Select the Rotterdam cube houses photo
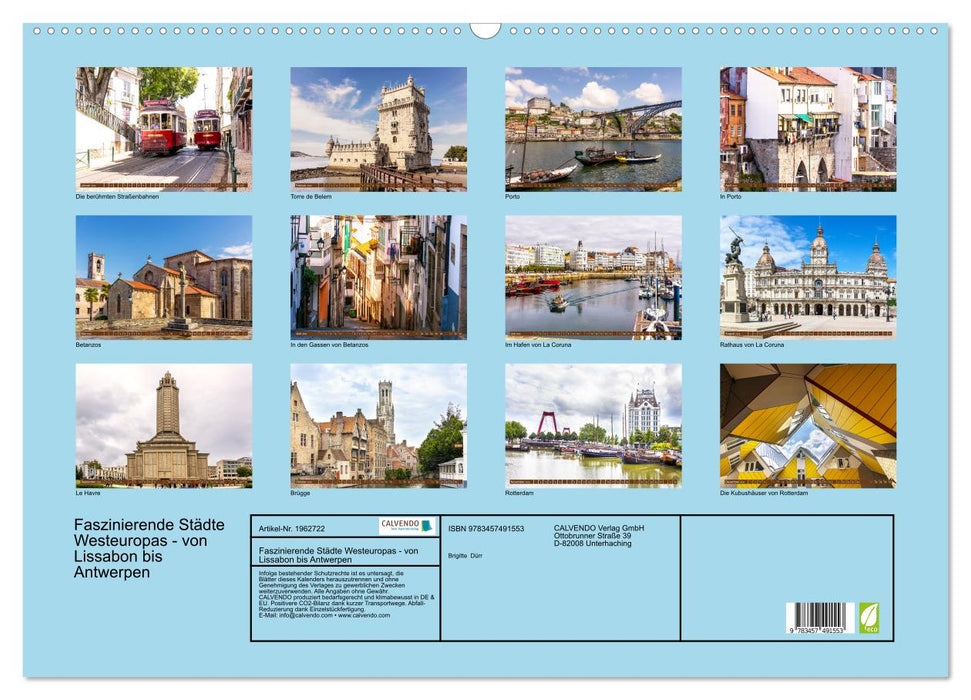The height and width of the screenshot is (700, 971). (808, 425)
